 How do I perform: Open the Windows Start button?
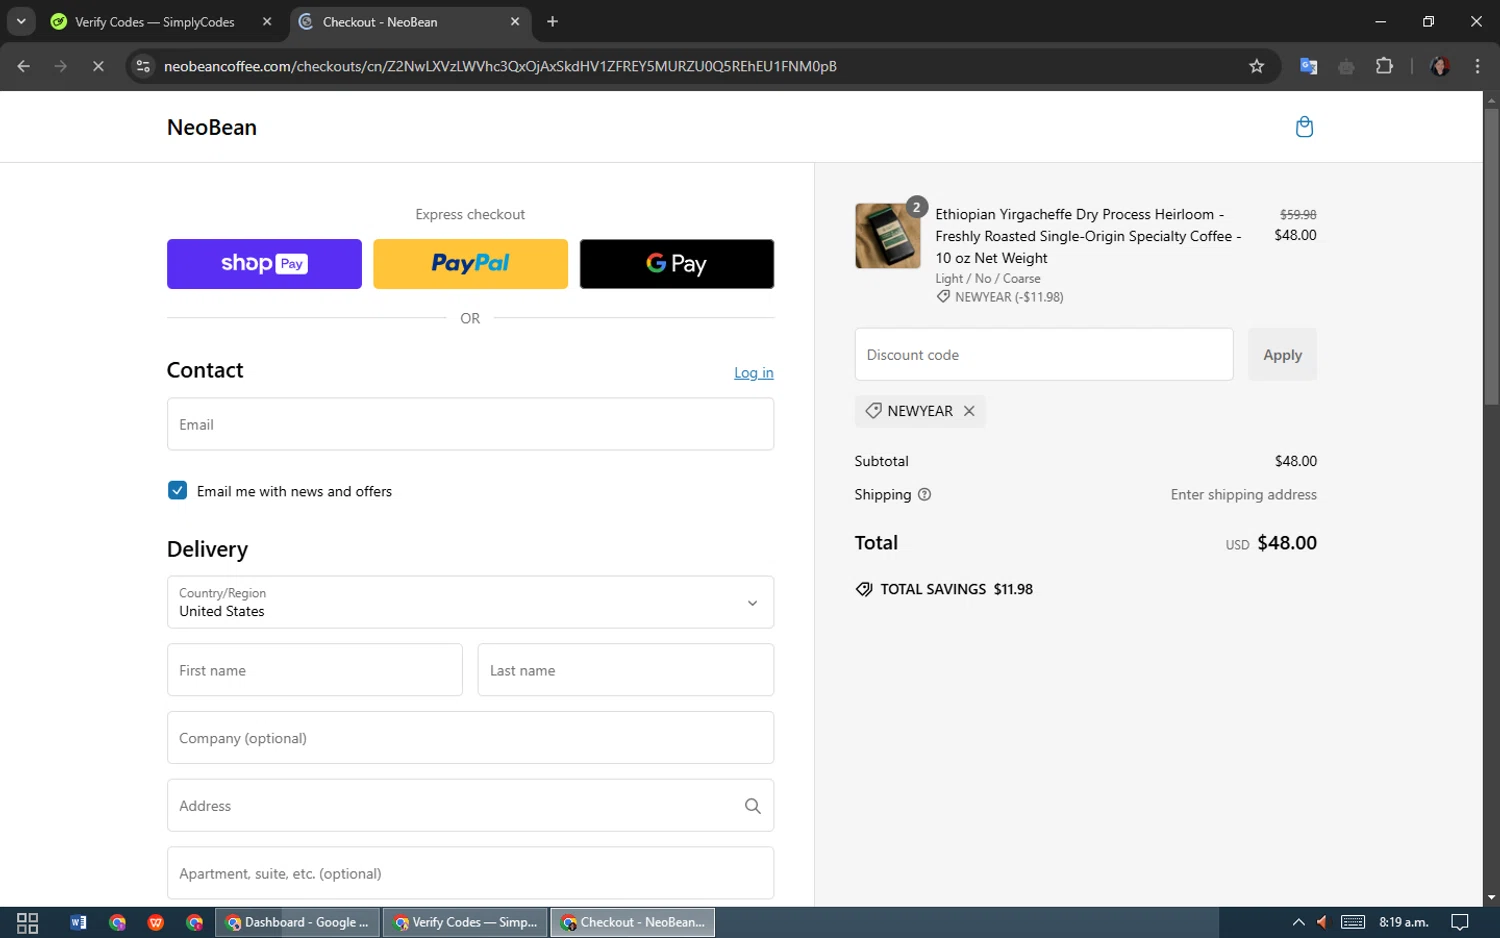(28, 923)
